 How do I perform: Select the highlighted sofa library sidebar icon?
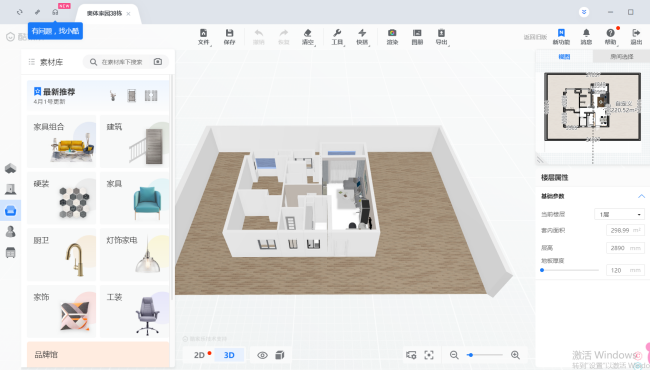[10, 210]
